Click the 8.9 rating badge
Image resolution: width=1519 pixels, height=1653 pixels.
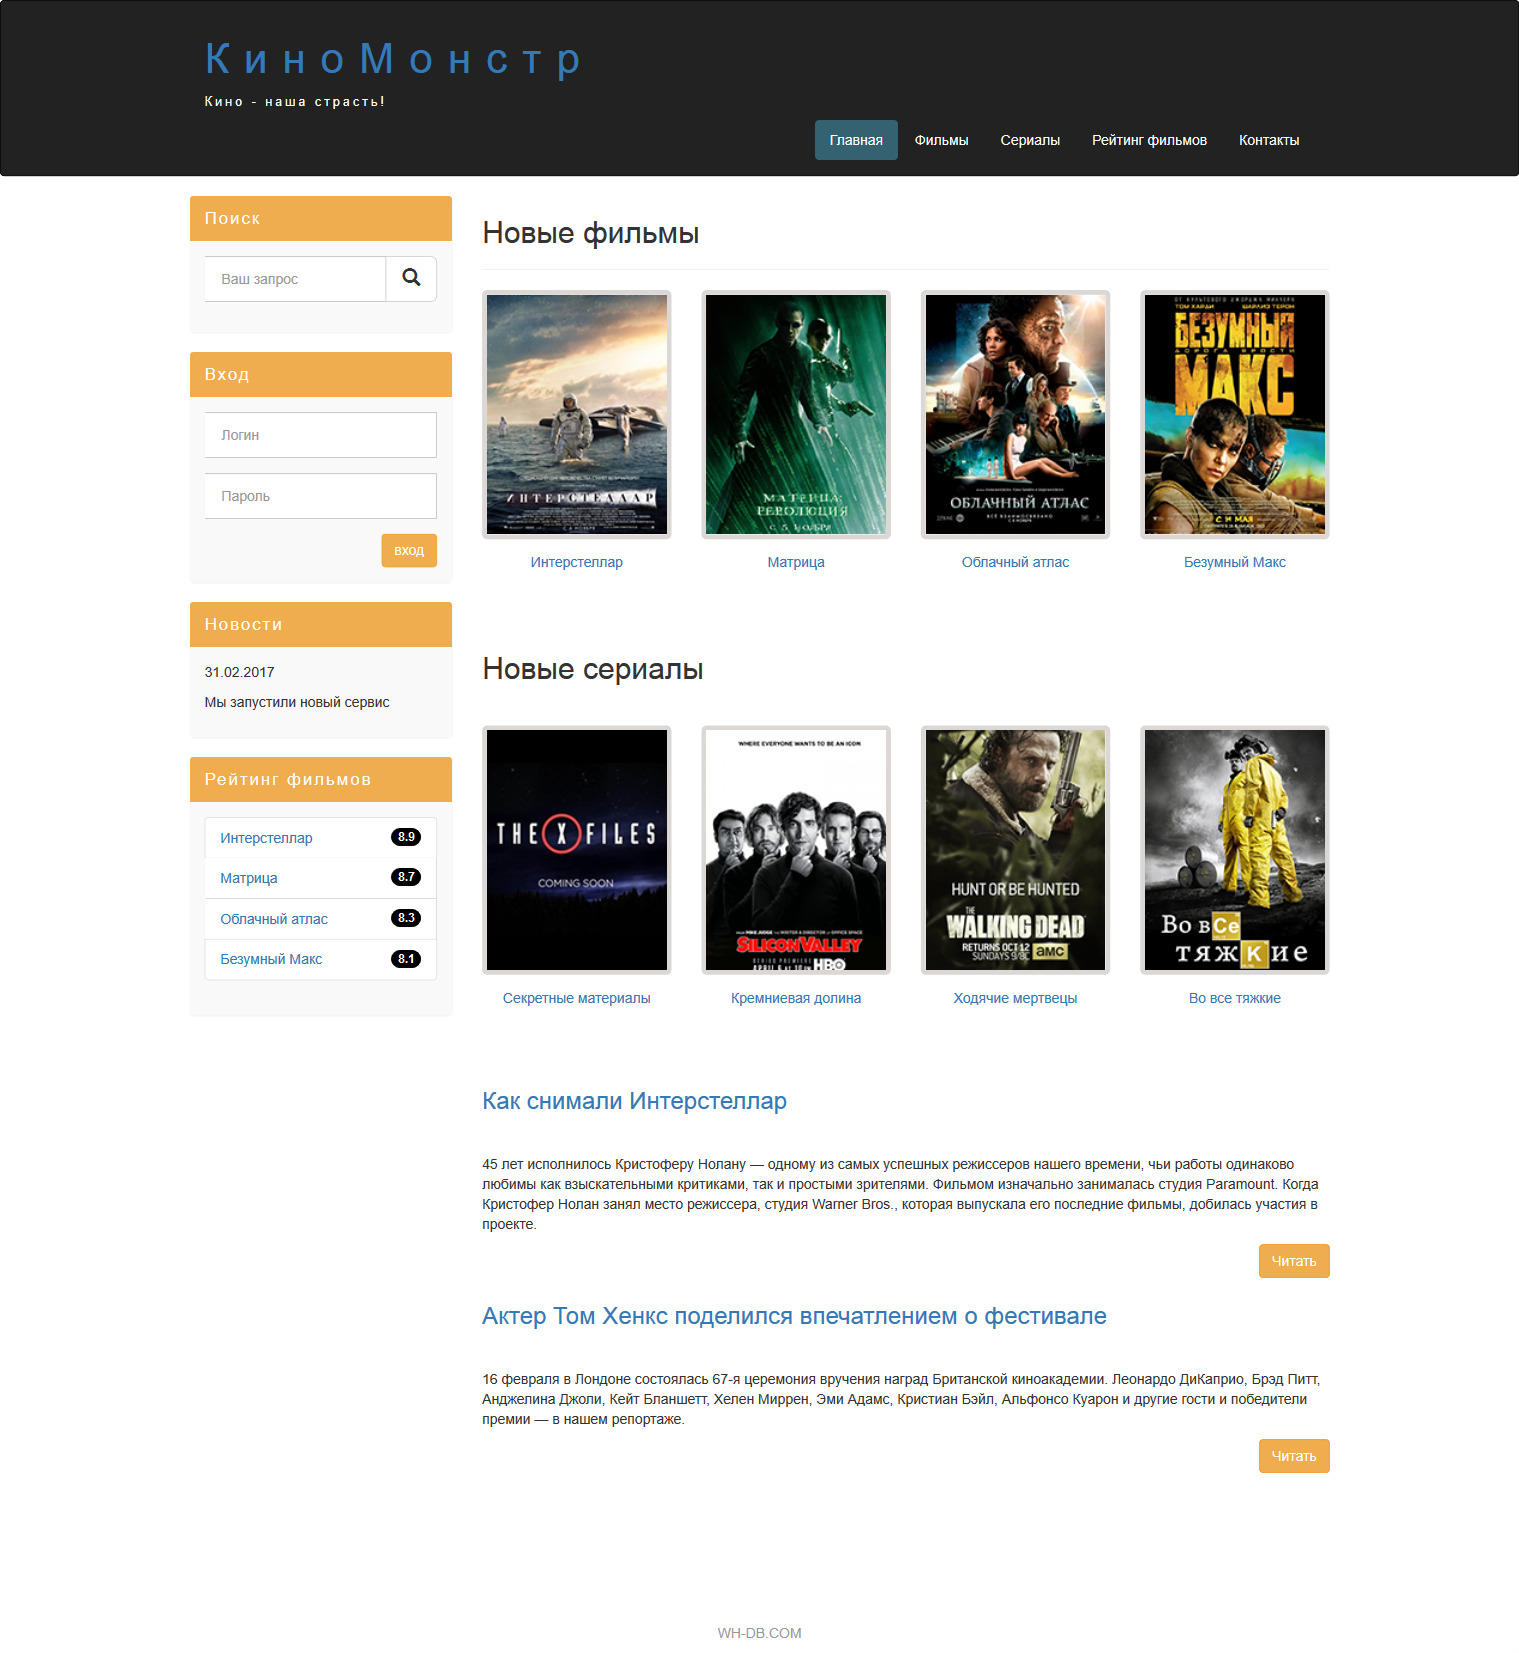(x=406, y=837)
